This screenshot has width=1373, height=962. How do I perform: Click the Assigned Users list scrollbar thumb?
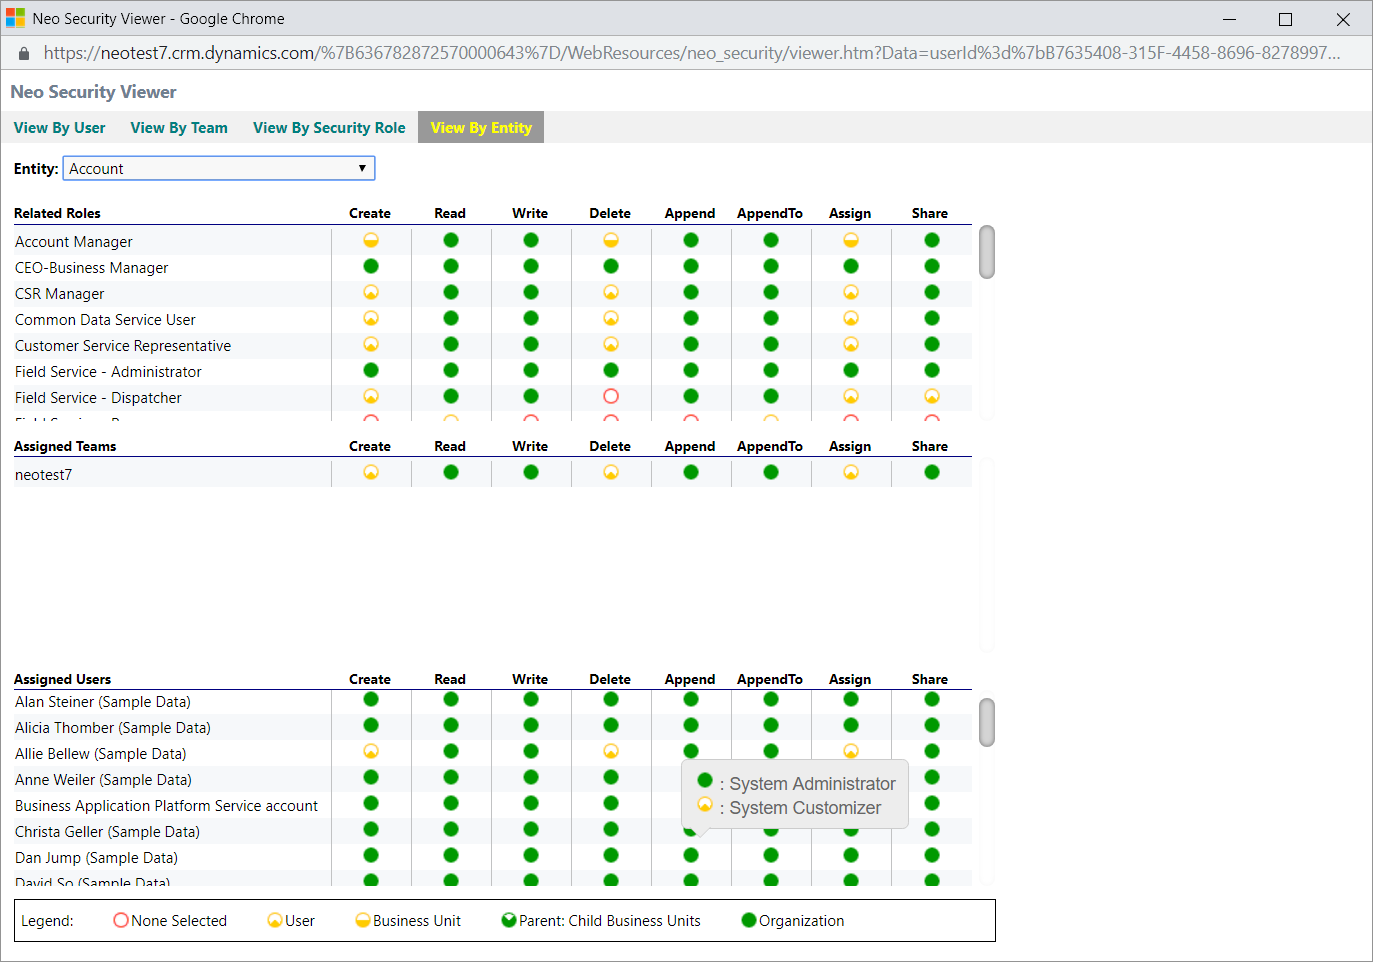[x=987, y=722]
